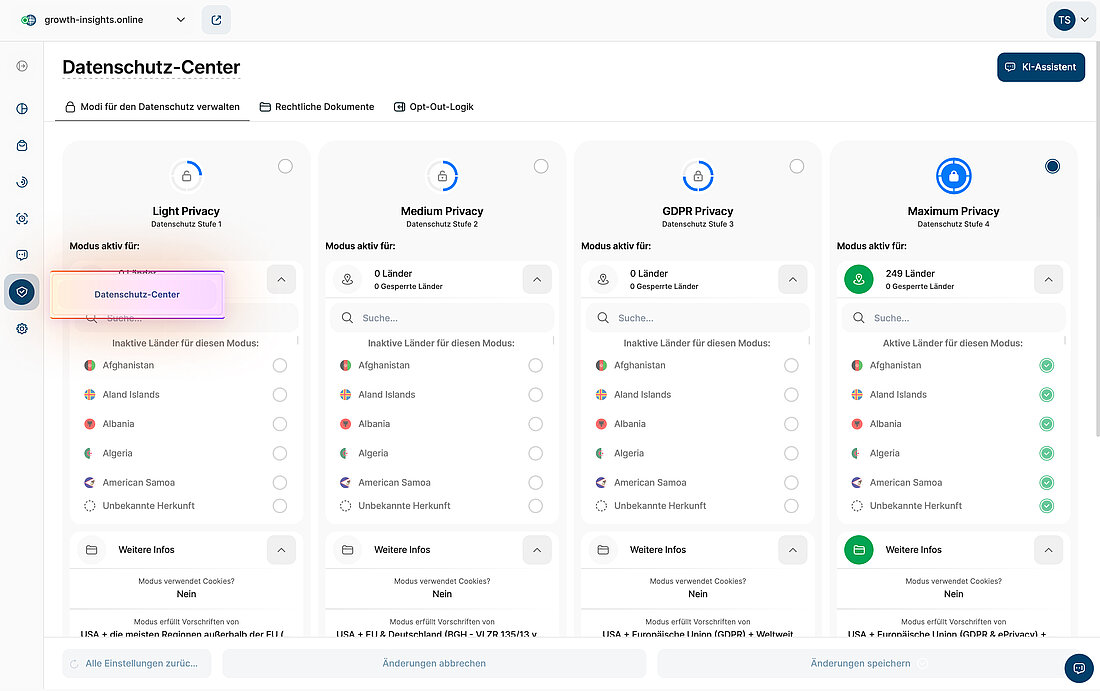Click the target scan icon in the sidebar
The image size is (1100, 691).
pyautogui.click(x=22, y=218)
